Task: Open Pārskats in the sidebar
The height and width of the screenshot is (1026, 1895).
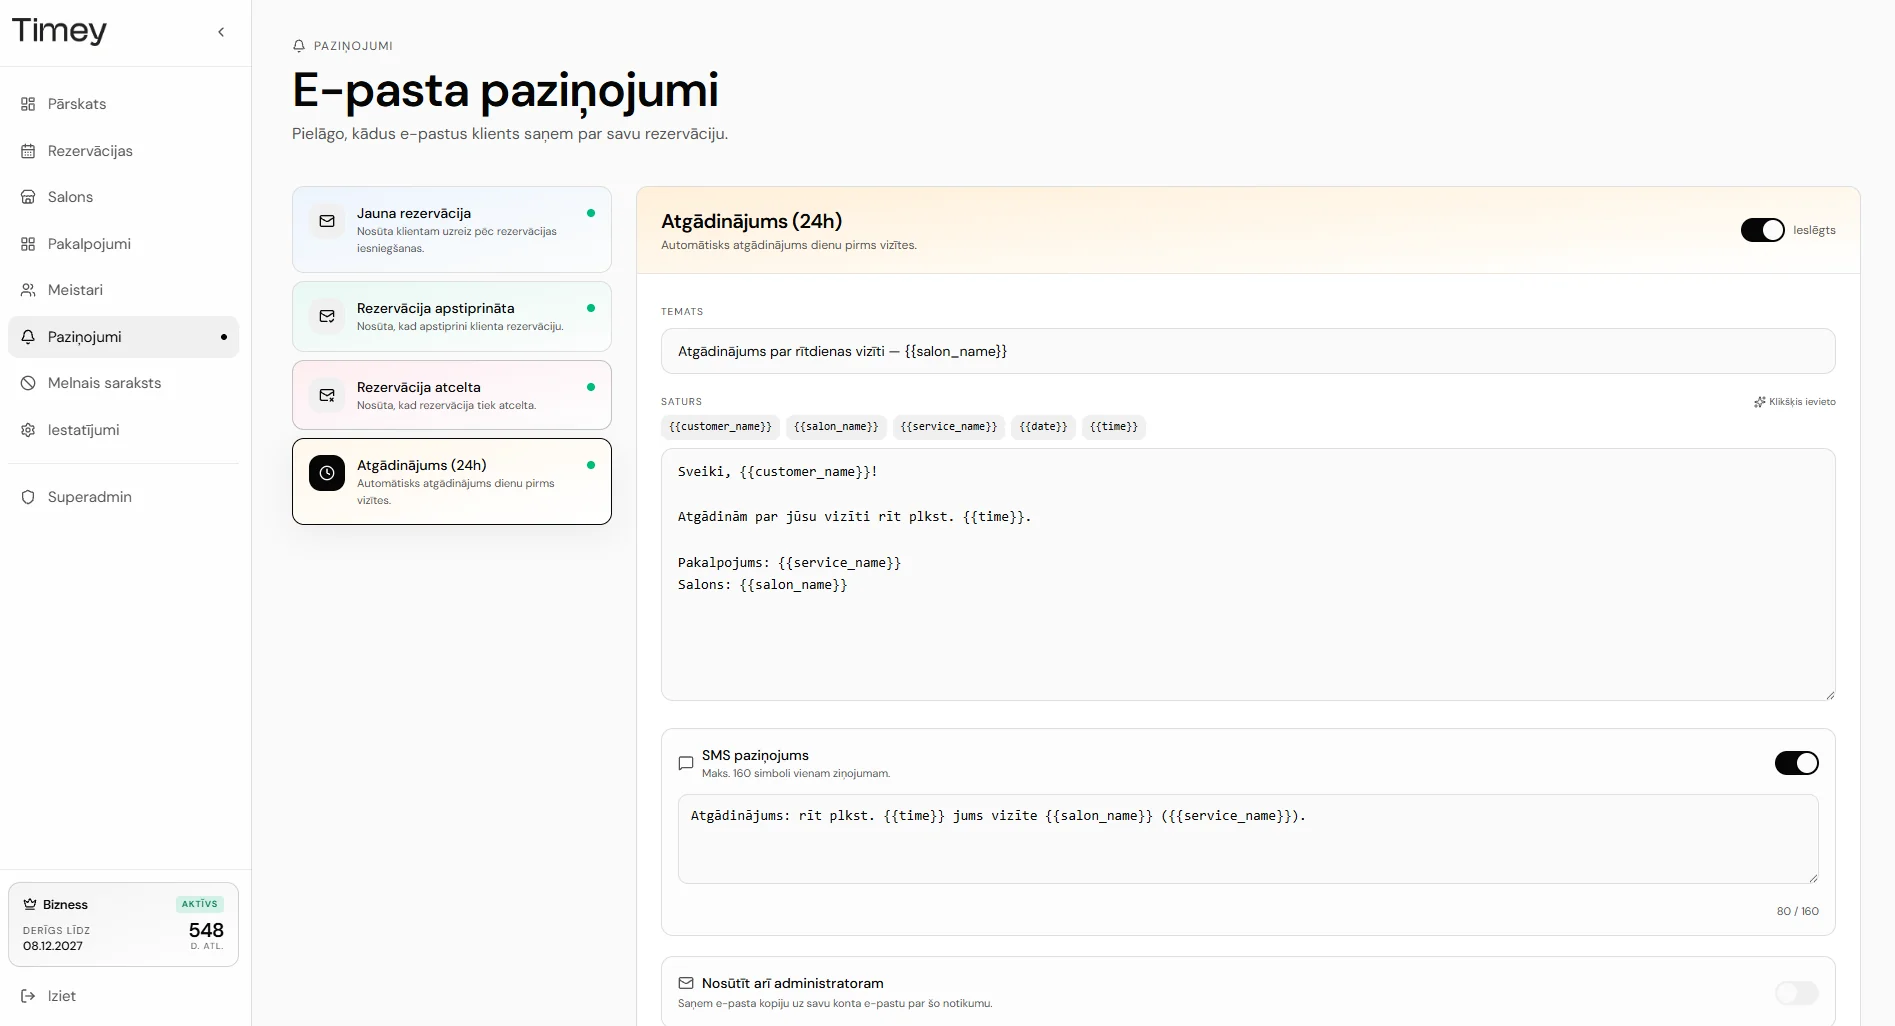Action: coord(124,104)
